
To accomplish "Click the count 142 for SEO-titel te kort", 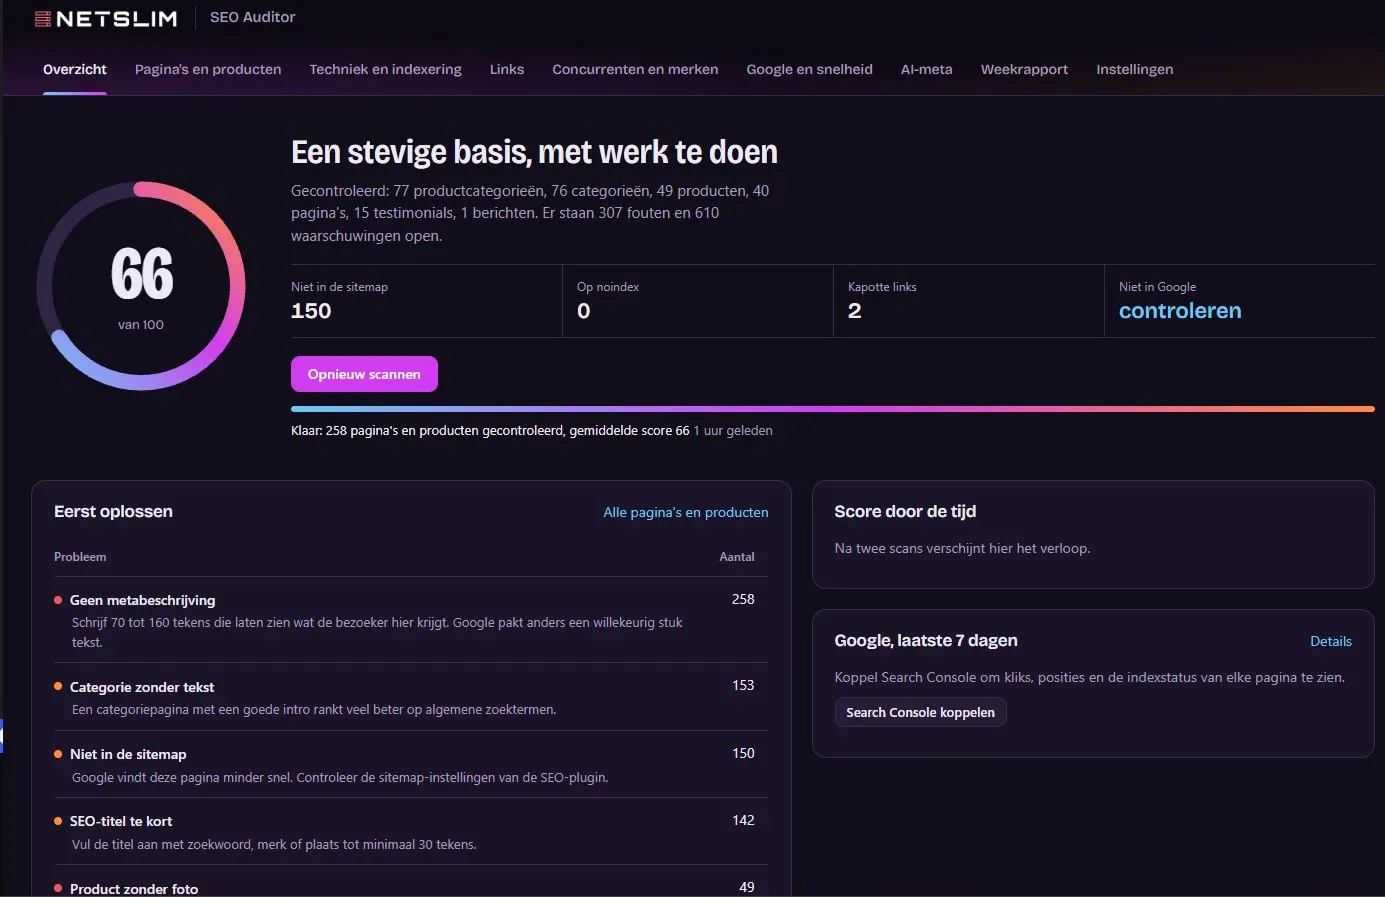I will 743,820.
